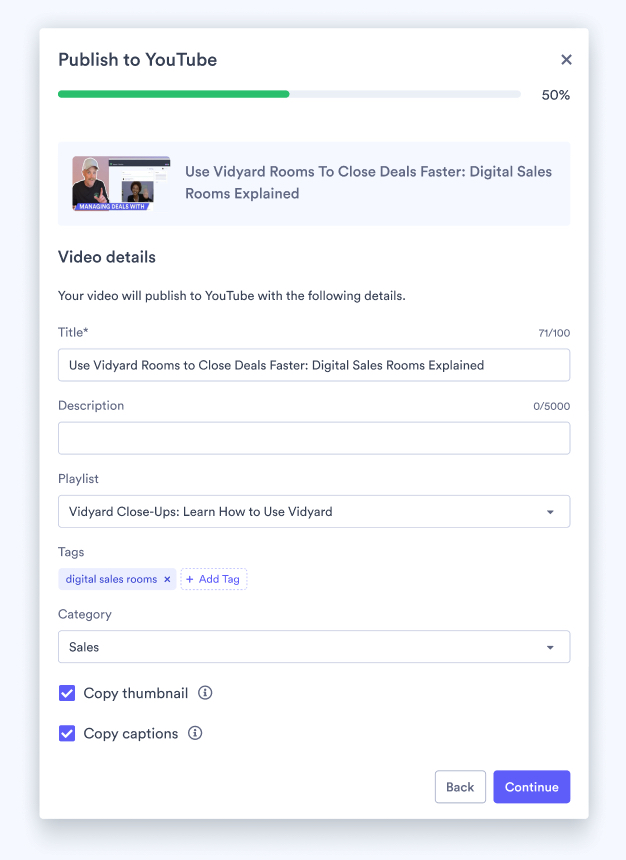This screenshot has width=626, height=860.
Task: Click the Continue button
Action: point(532,787)
